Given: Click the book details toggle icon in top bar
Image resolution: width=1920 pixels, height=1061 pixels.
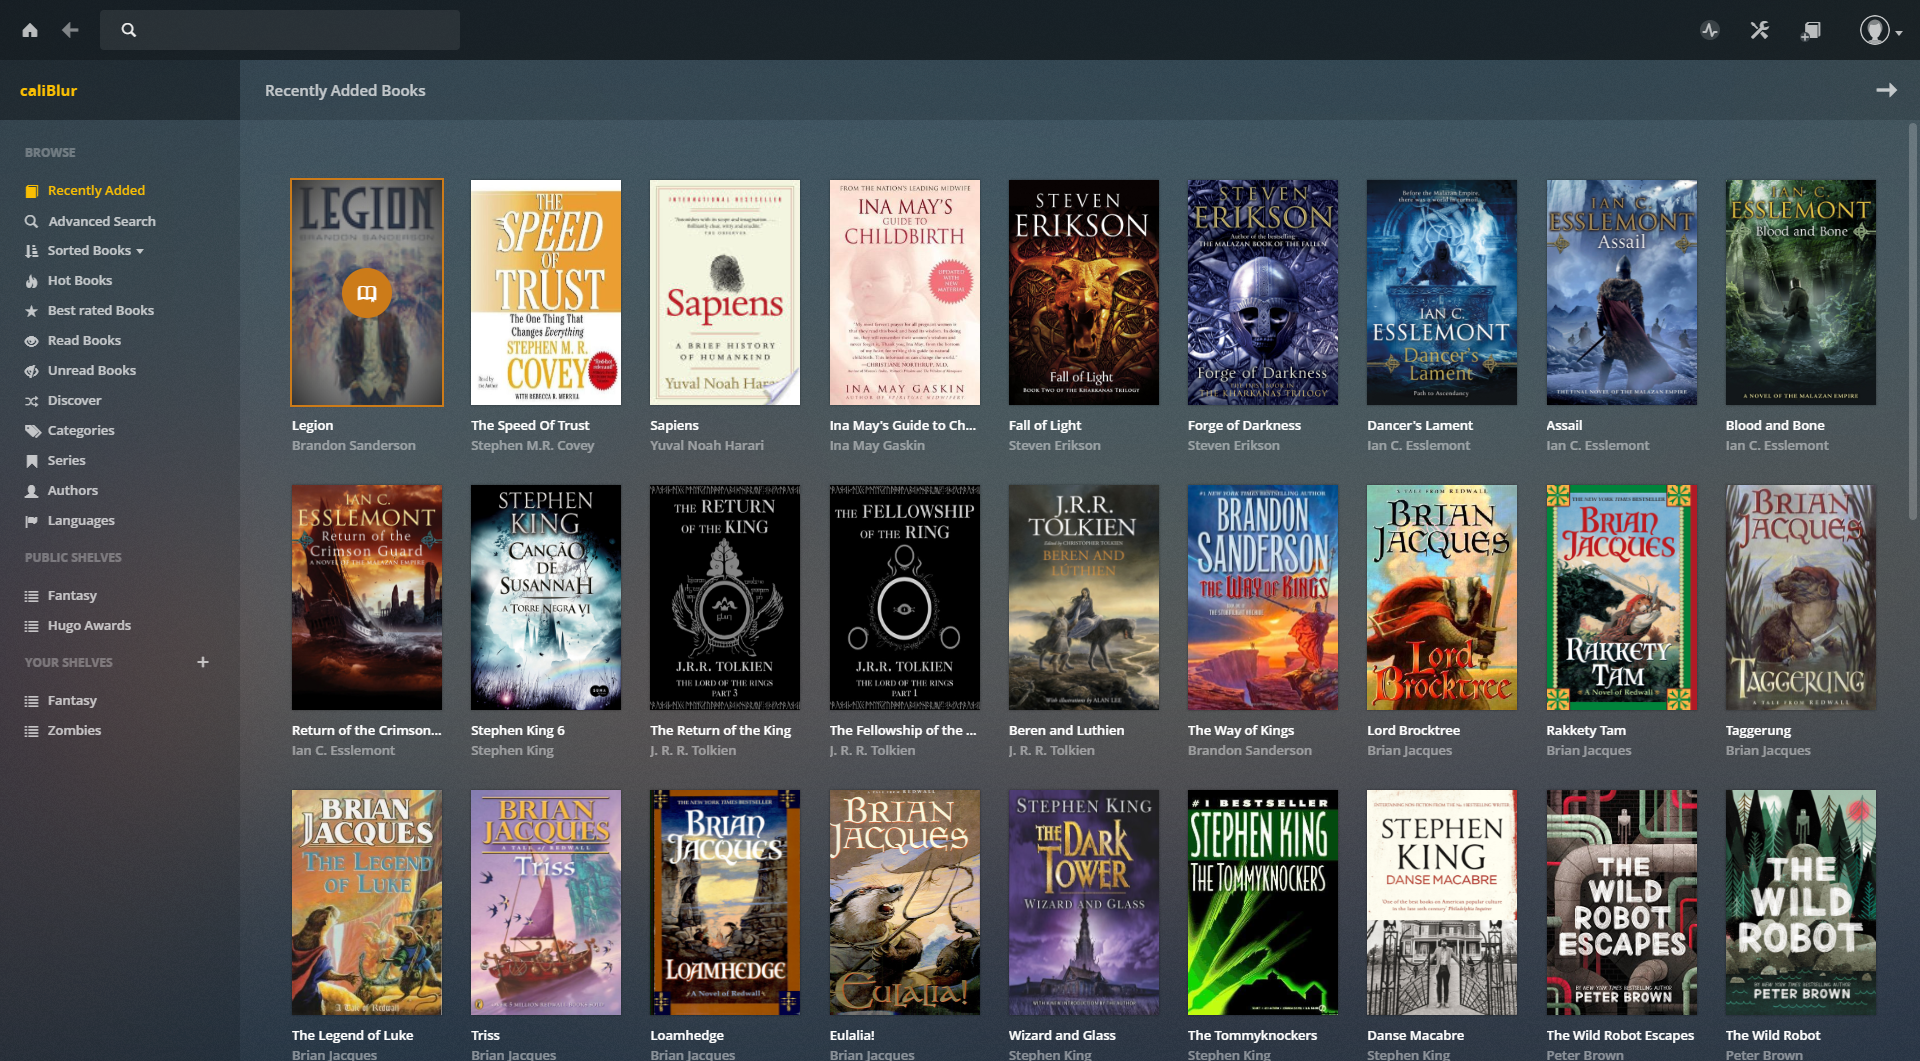Looking at the screenshot, I should (x=1811, y=30).
